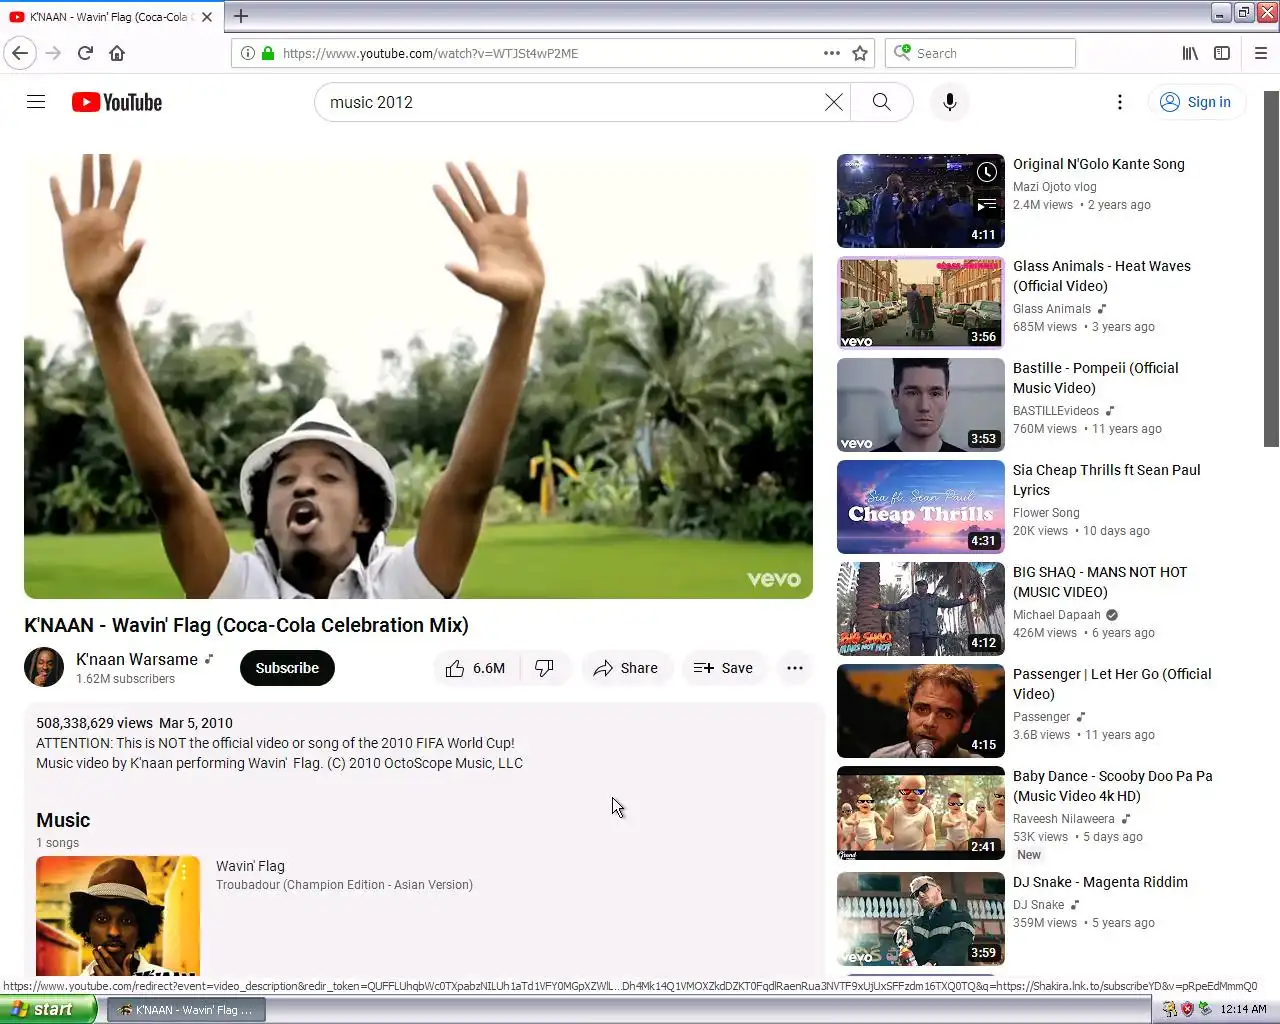This screenshot has width=1280, height=1024.
Task: Click Troubadour (Champion Edition - Asian Version) text
Action: [x=344, y=885]
